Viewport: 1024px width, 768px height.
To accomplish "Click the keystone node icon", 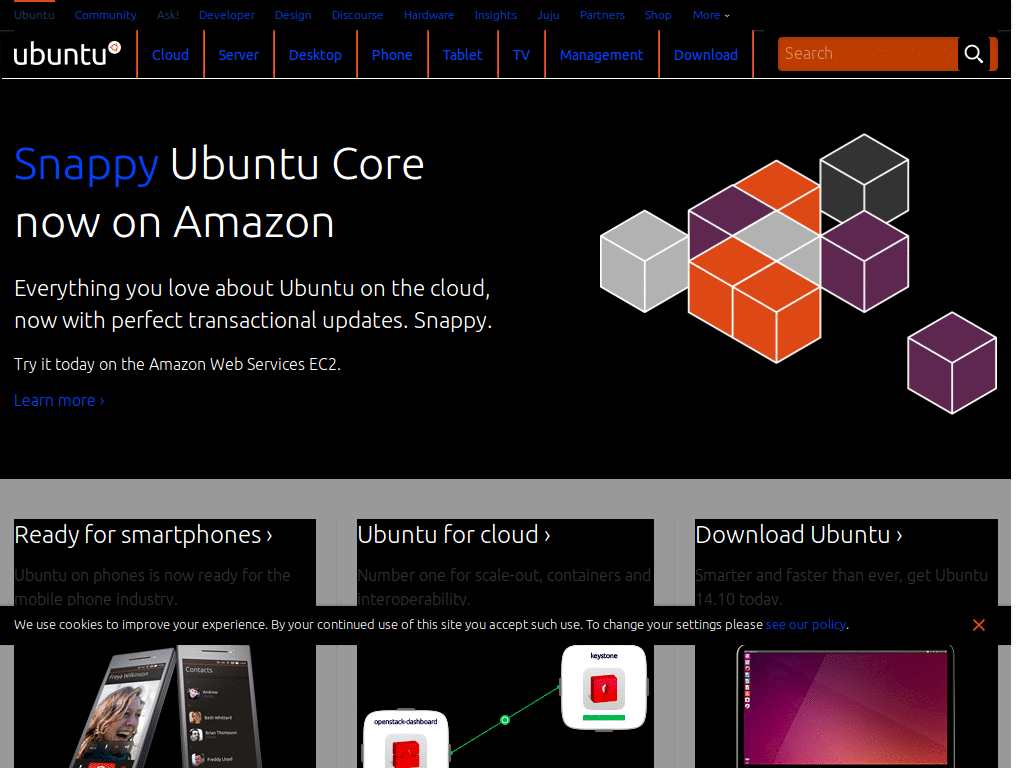I will [x=604, y=688].
